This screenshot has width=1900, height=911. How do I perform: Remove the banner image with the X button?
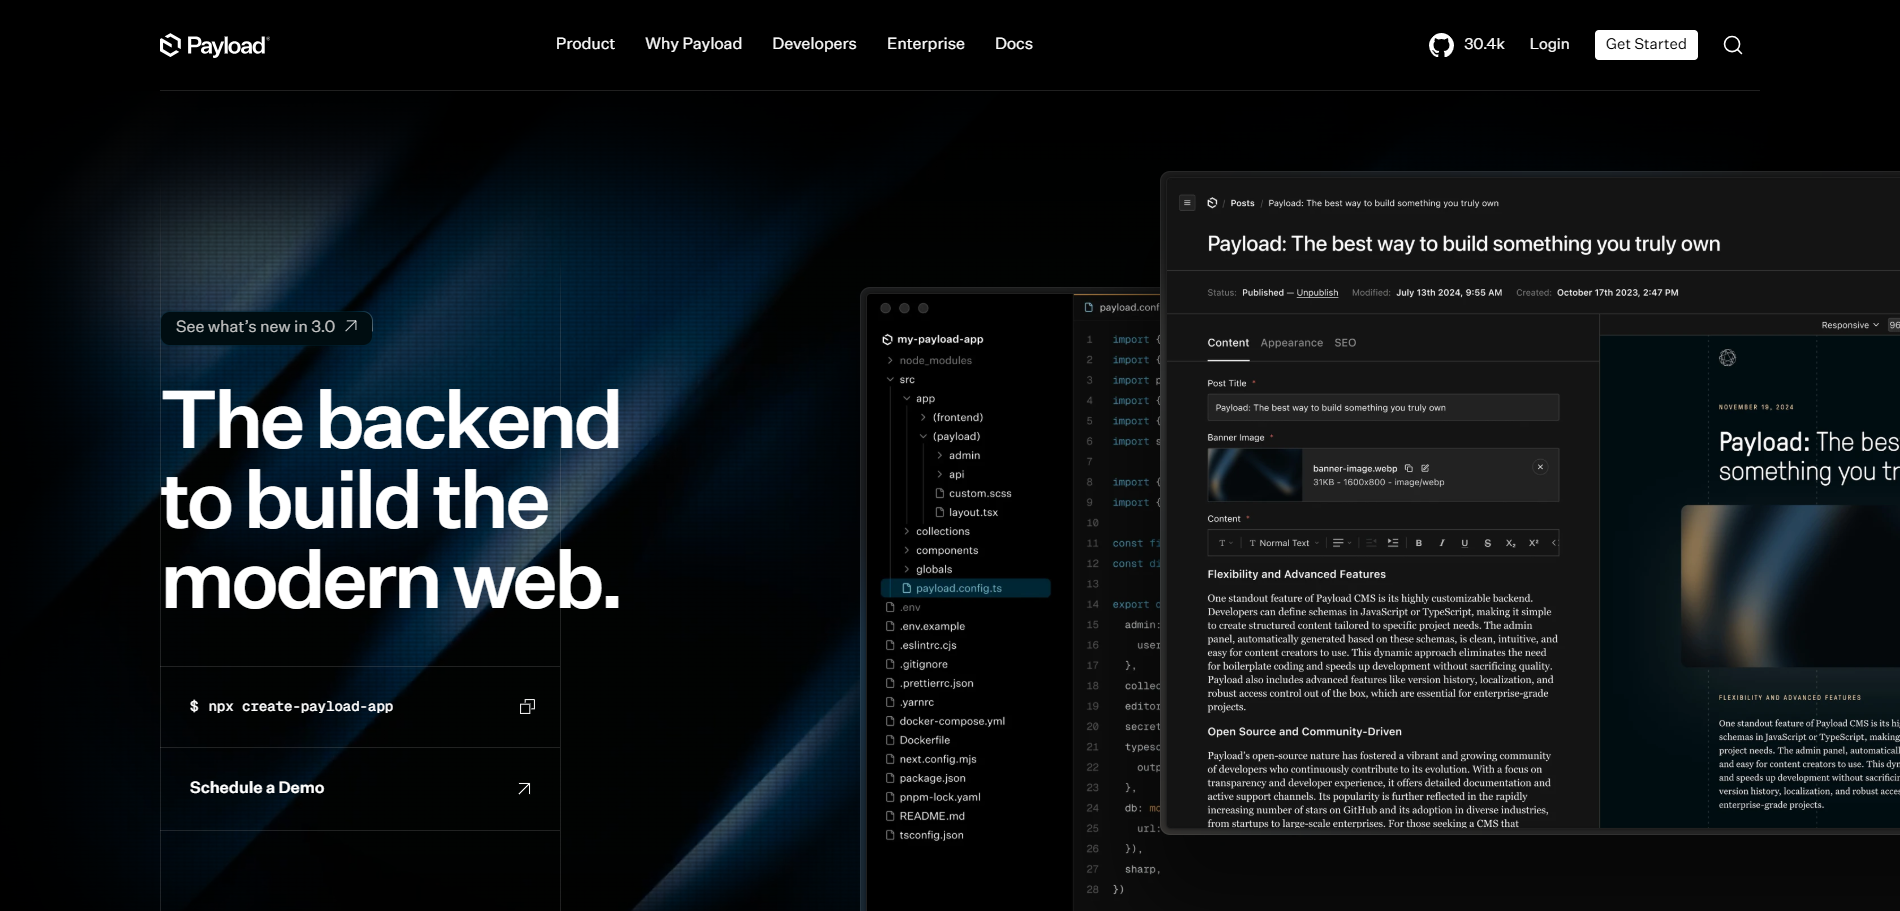(1540, 467)
